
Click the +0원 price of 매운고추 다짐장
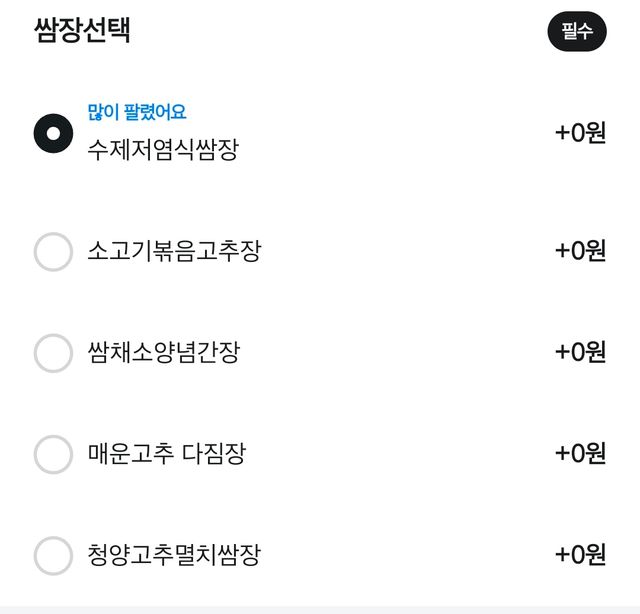(x=580, y=454)
